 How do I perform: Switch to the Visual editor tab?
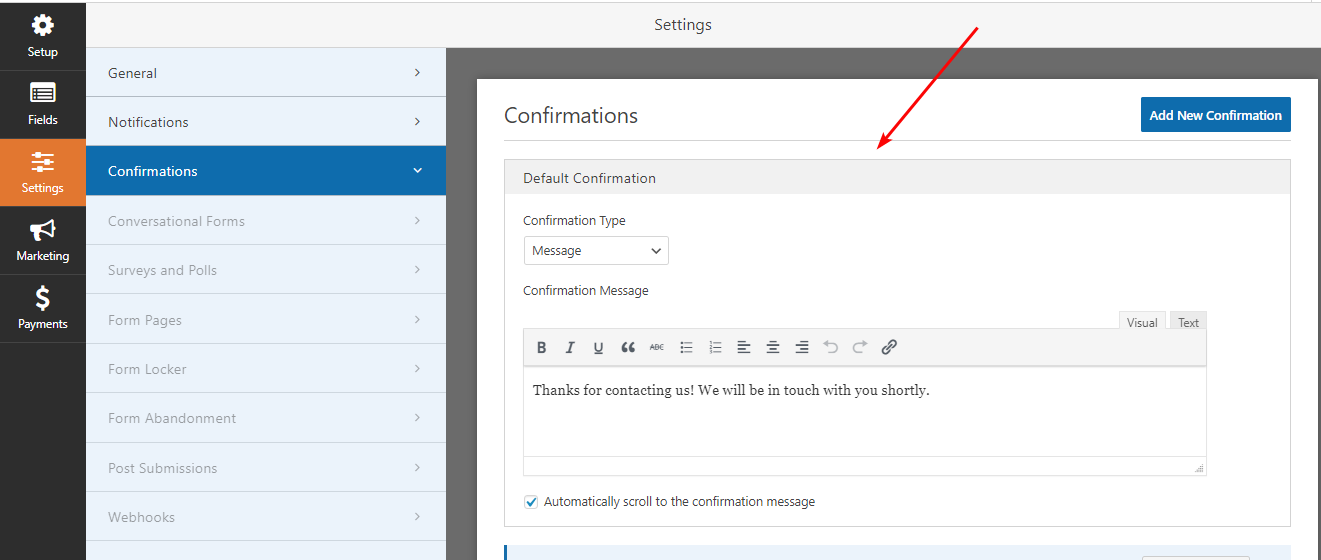coord(1142,322)
